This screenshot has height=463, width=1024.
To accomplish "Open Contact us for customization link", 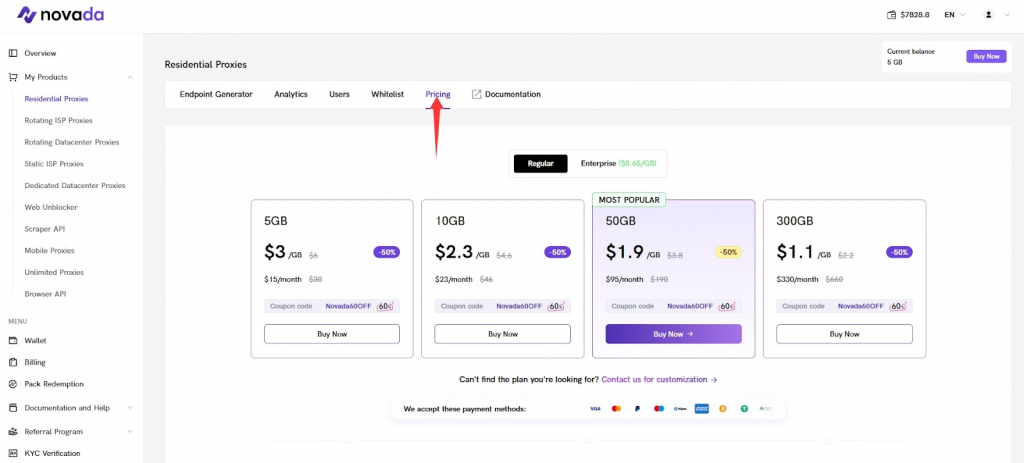I will [659, 379].
